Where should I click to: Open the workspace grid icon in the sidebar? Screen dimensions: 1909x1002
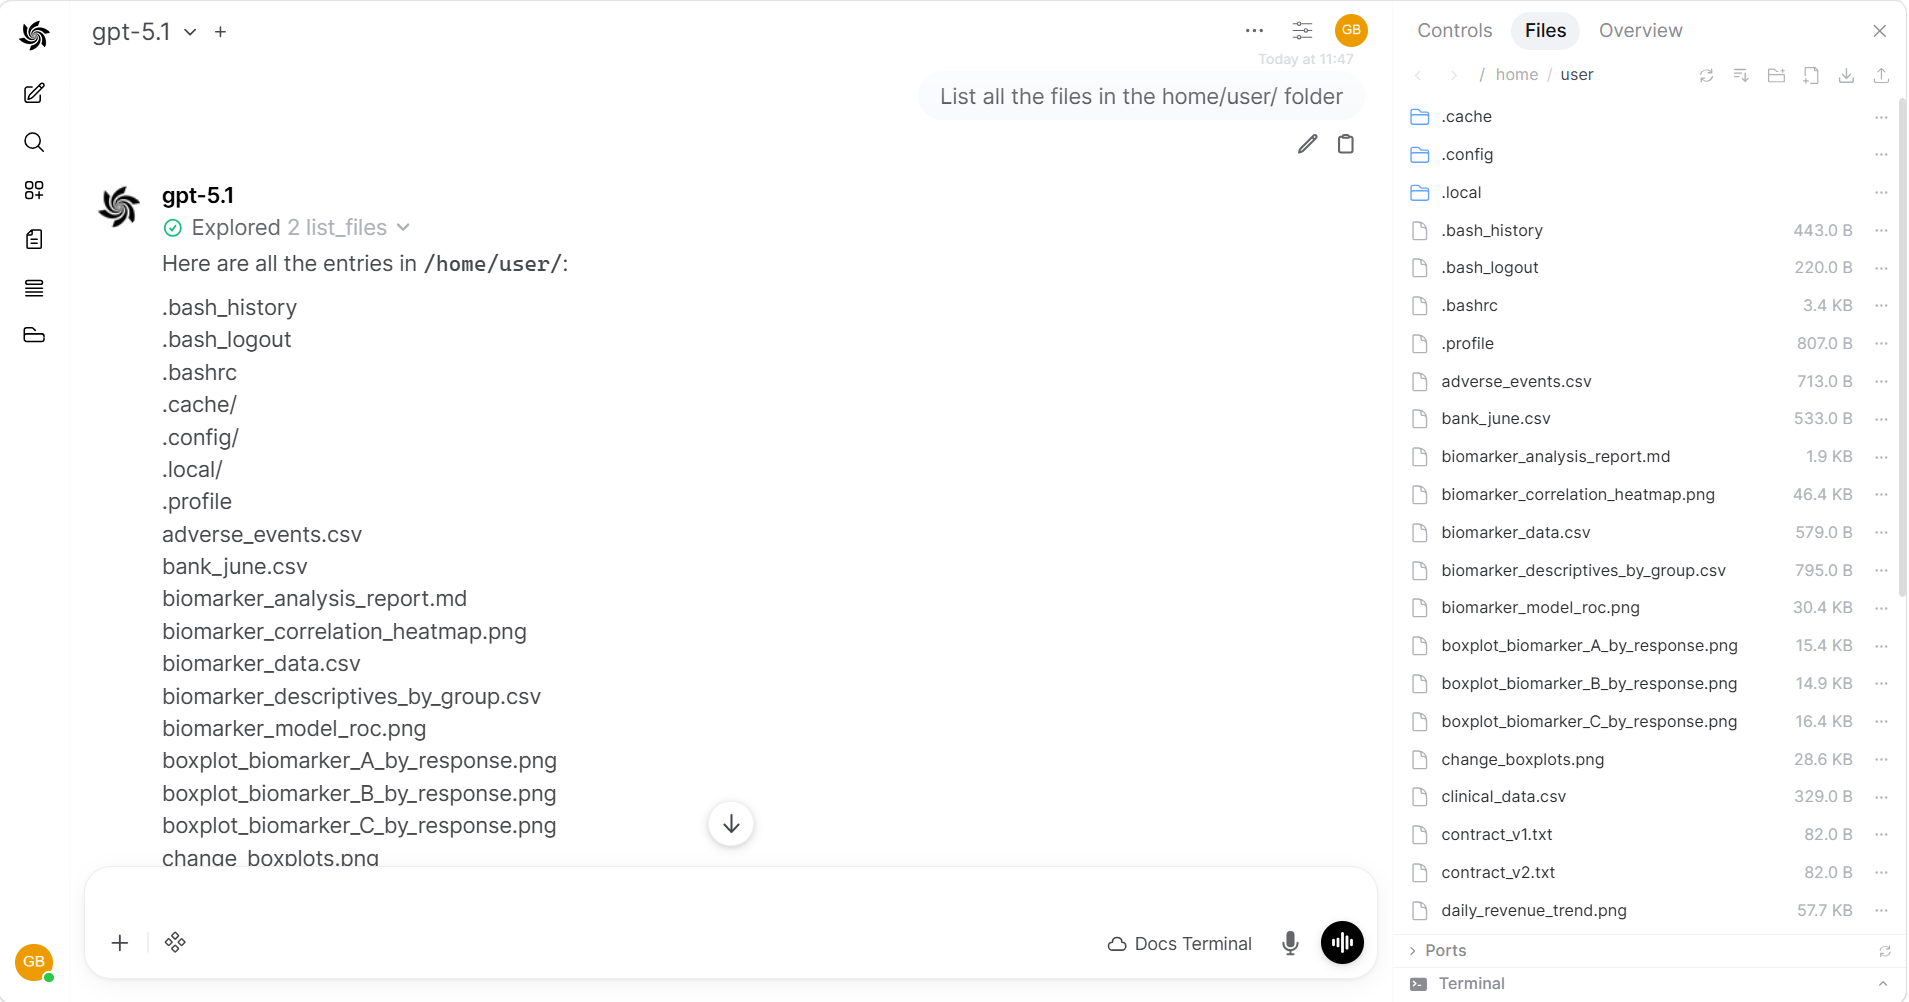point(34,190)
